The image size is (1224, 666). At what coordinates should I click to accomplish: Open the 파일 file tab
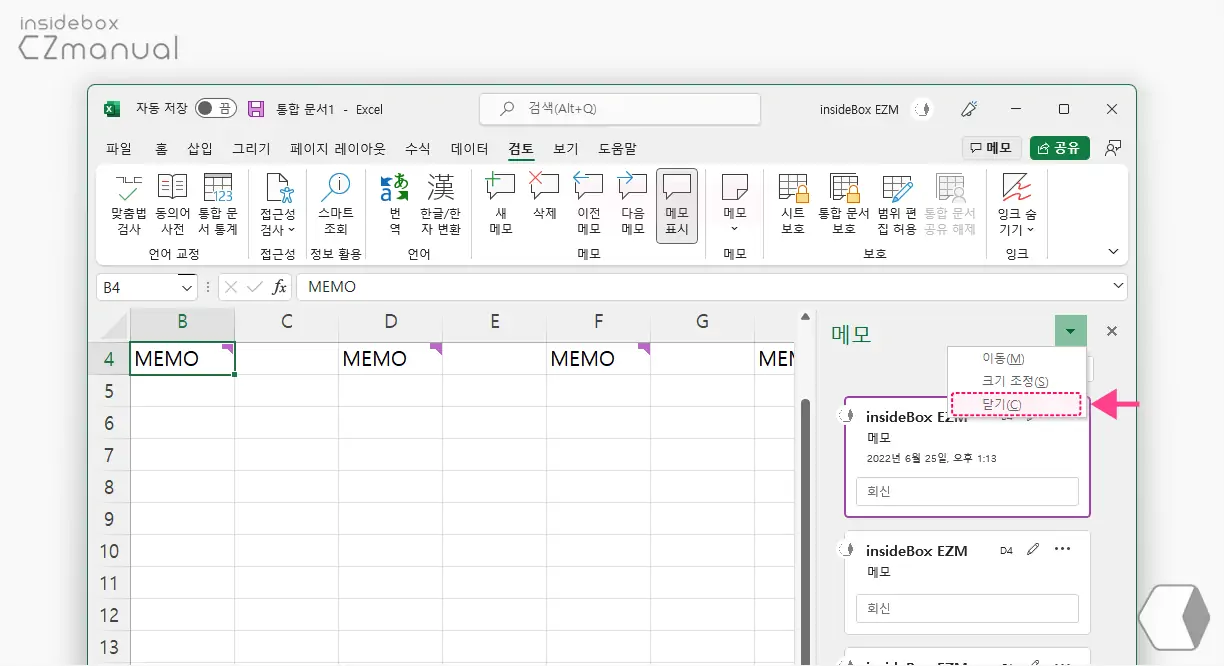[119, 148]
